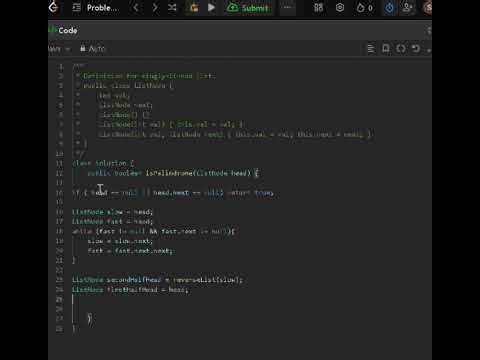Screen dimensions: 480x360
Task: Go to the previous problem arrow
Action: (x=136, y=7)
